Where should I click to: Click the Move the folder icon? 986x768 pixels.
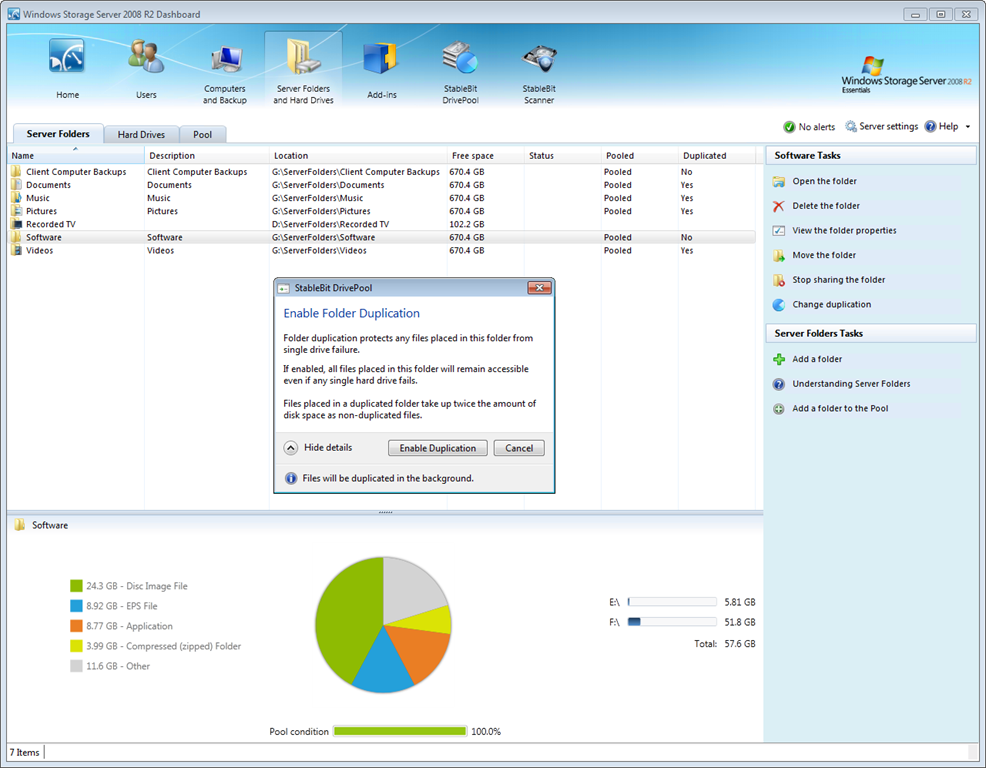pos(778,255)
